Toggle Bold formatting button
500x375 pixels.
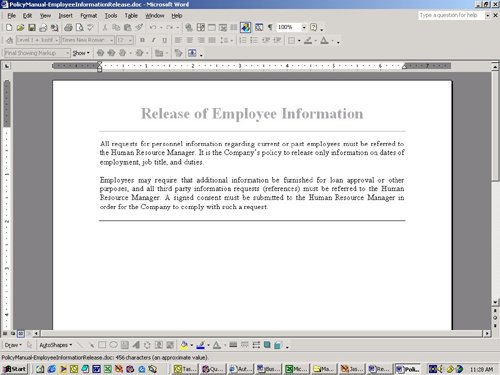[142, 40]
